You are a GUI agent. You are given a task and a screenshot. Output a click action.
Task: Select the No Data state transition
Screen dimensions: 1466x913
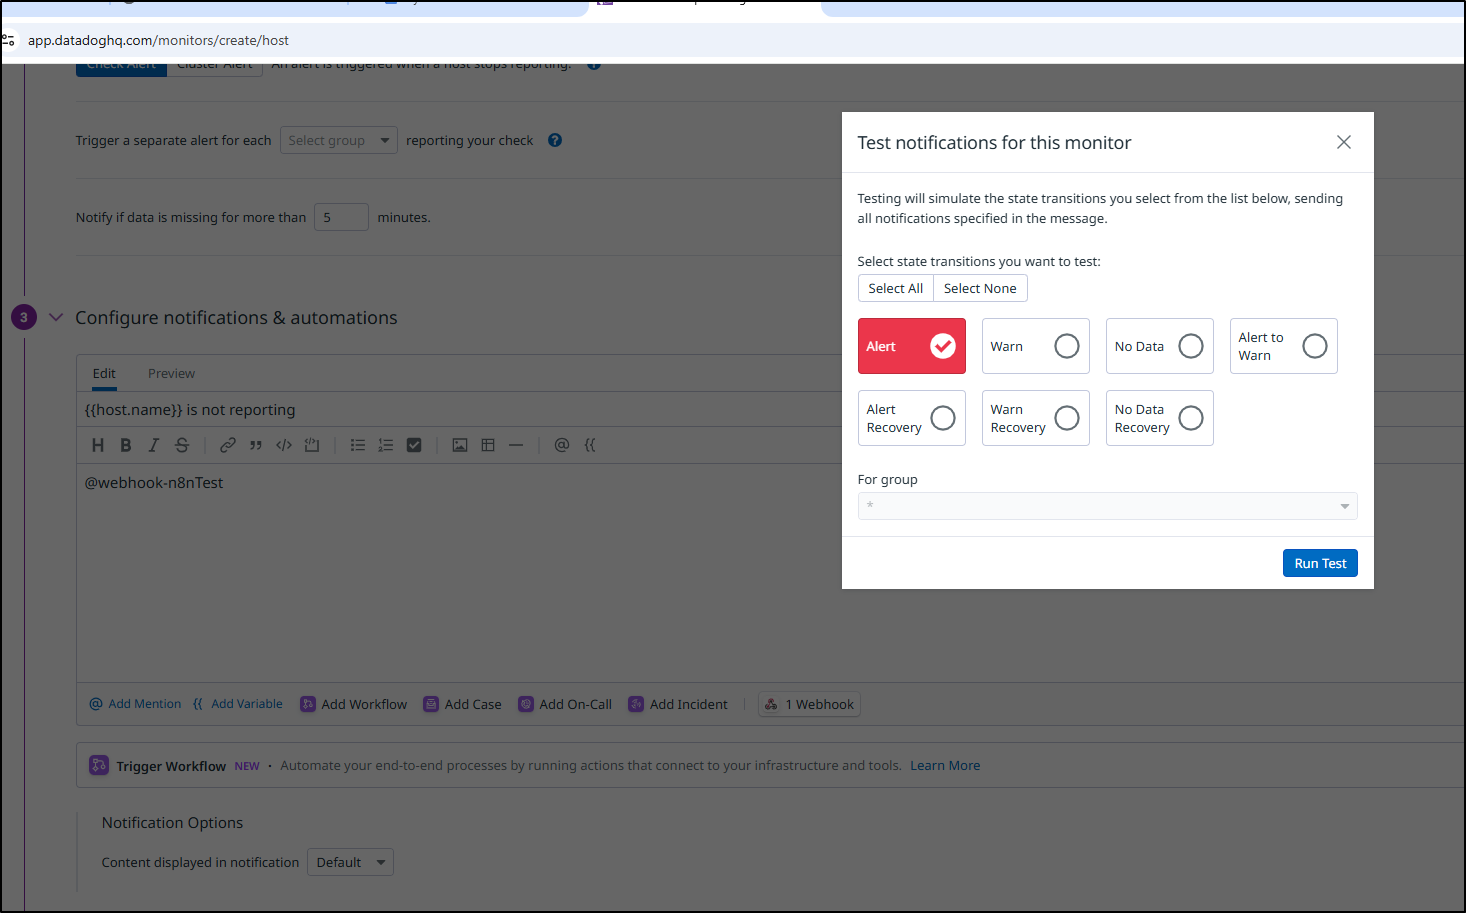pos(1160,346)
